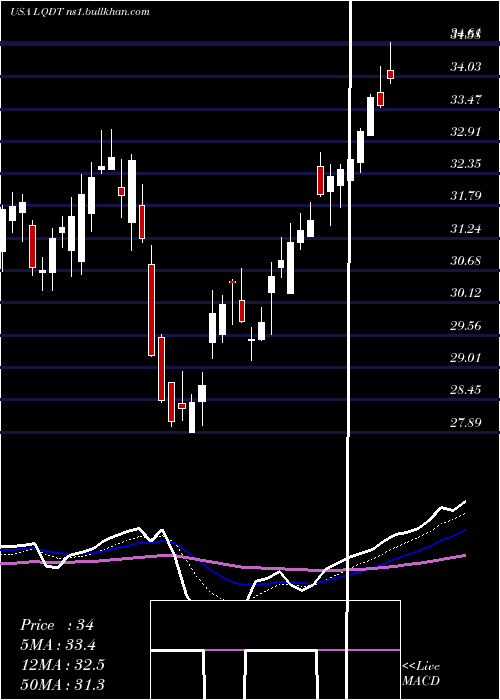The image size is (500, 700).
Task: Click the 27.89 price axis label
Action: pos(466,422)
